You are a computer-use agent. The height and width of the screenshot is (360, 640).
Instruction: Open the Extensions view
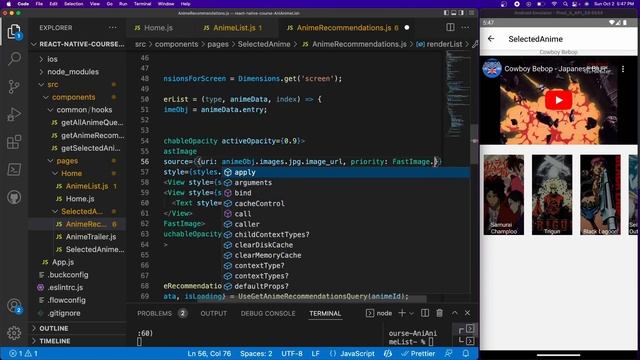pyautogui.click(x=14, y=142)
